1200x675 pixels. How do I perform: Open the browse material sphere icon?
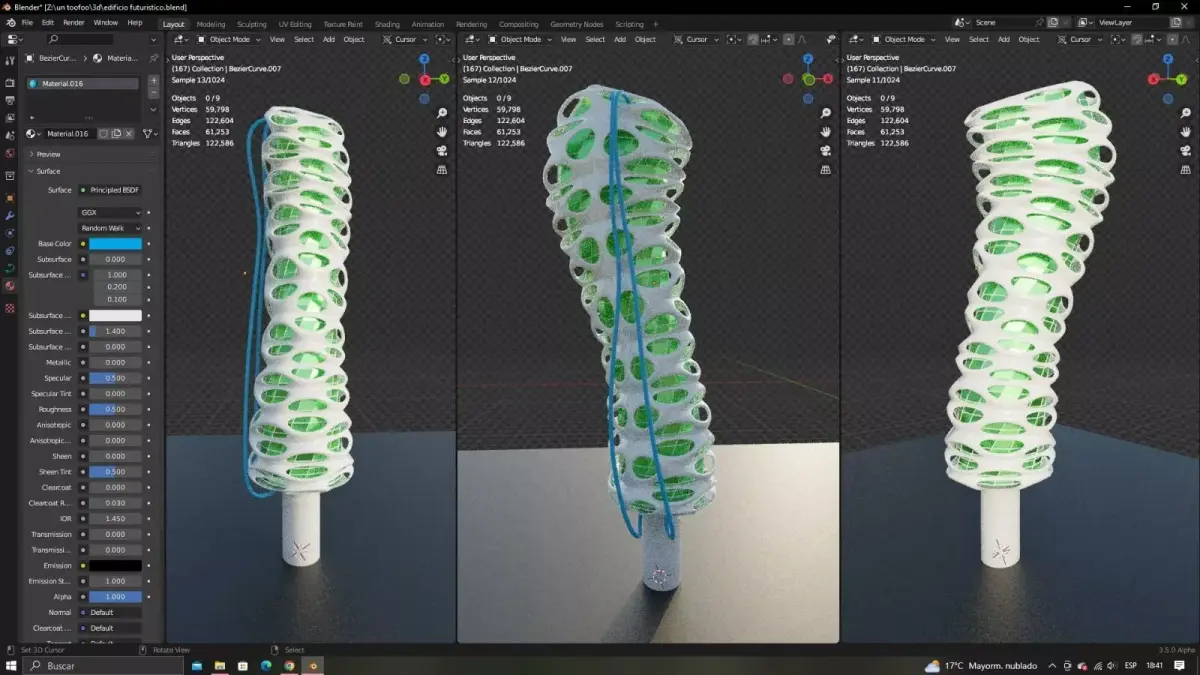pyautogui.click(x=33, y=133)
